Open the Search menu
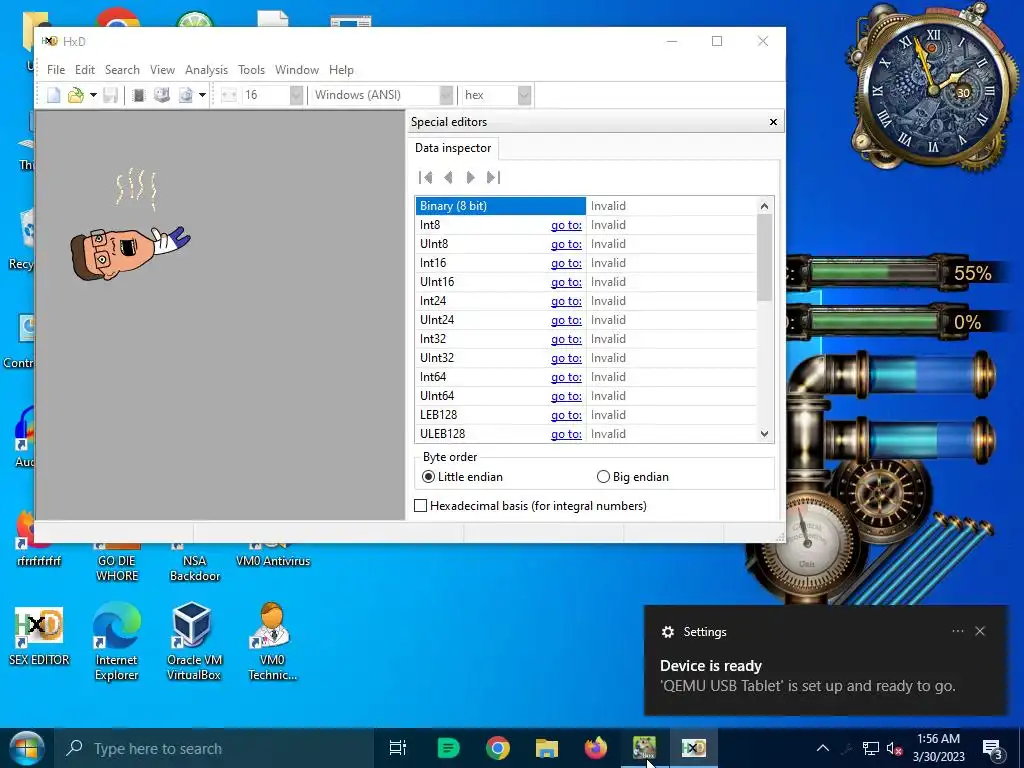1024x768 pixels. click(122, 70)
